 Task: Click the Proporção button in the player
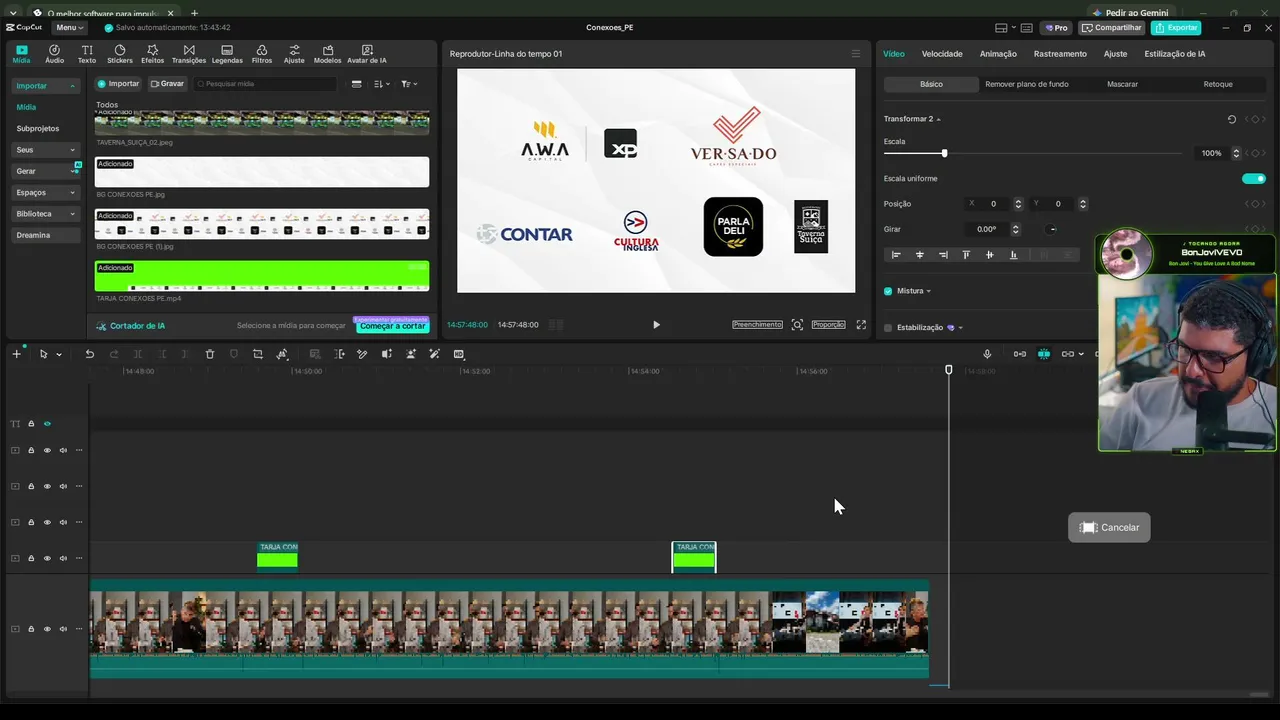(828, 325)
